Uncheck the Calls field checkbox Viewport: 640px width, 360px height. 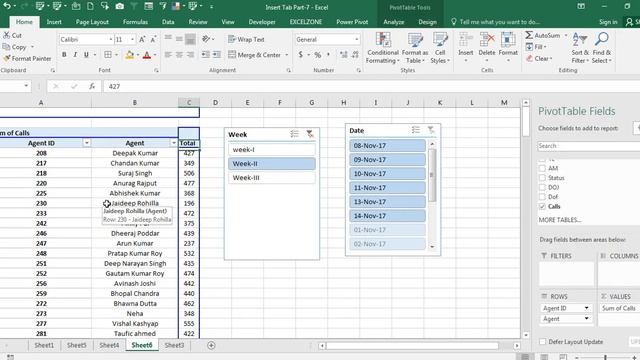pos(542,207)
